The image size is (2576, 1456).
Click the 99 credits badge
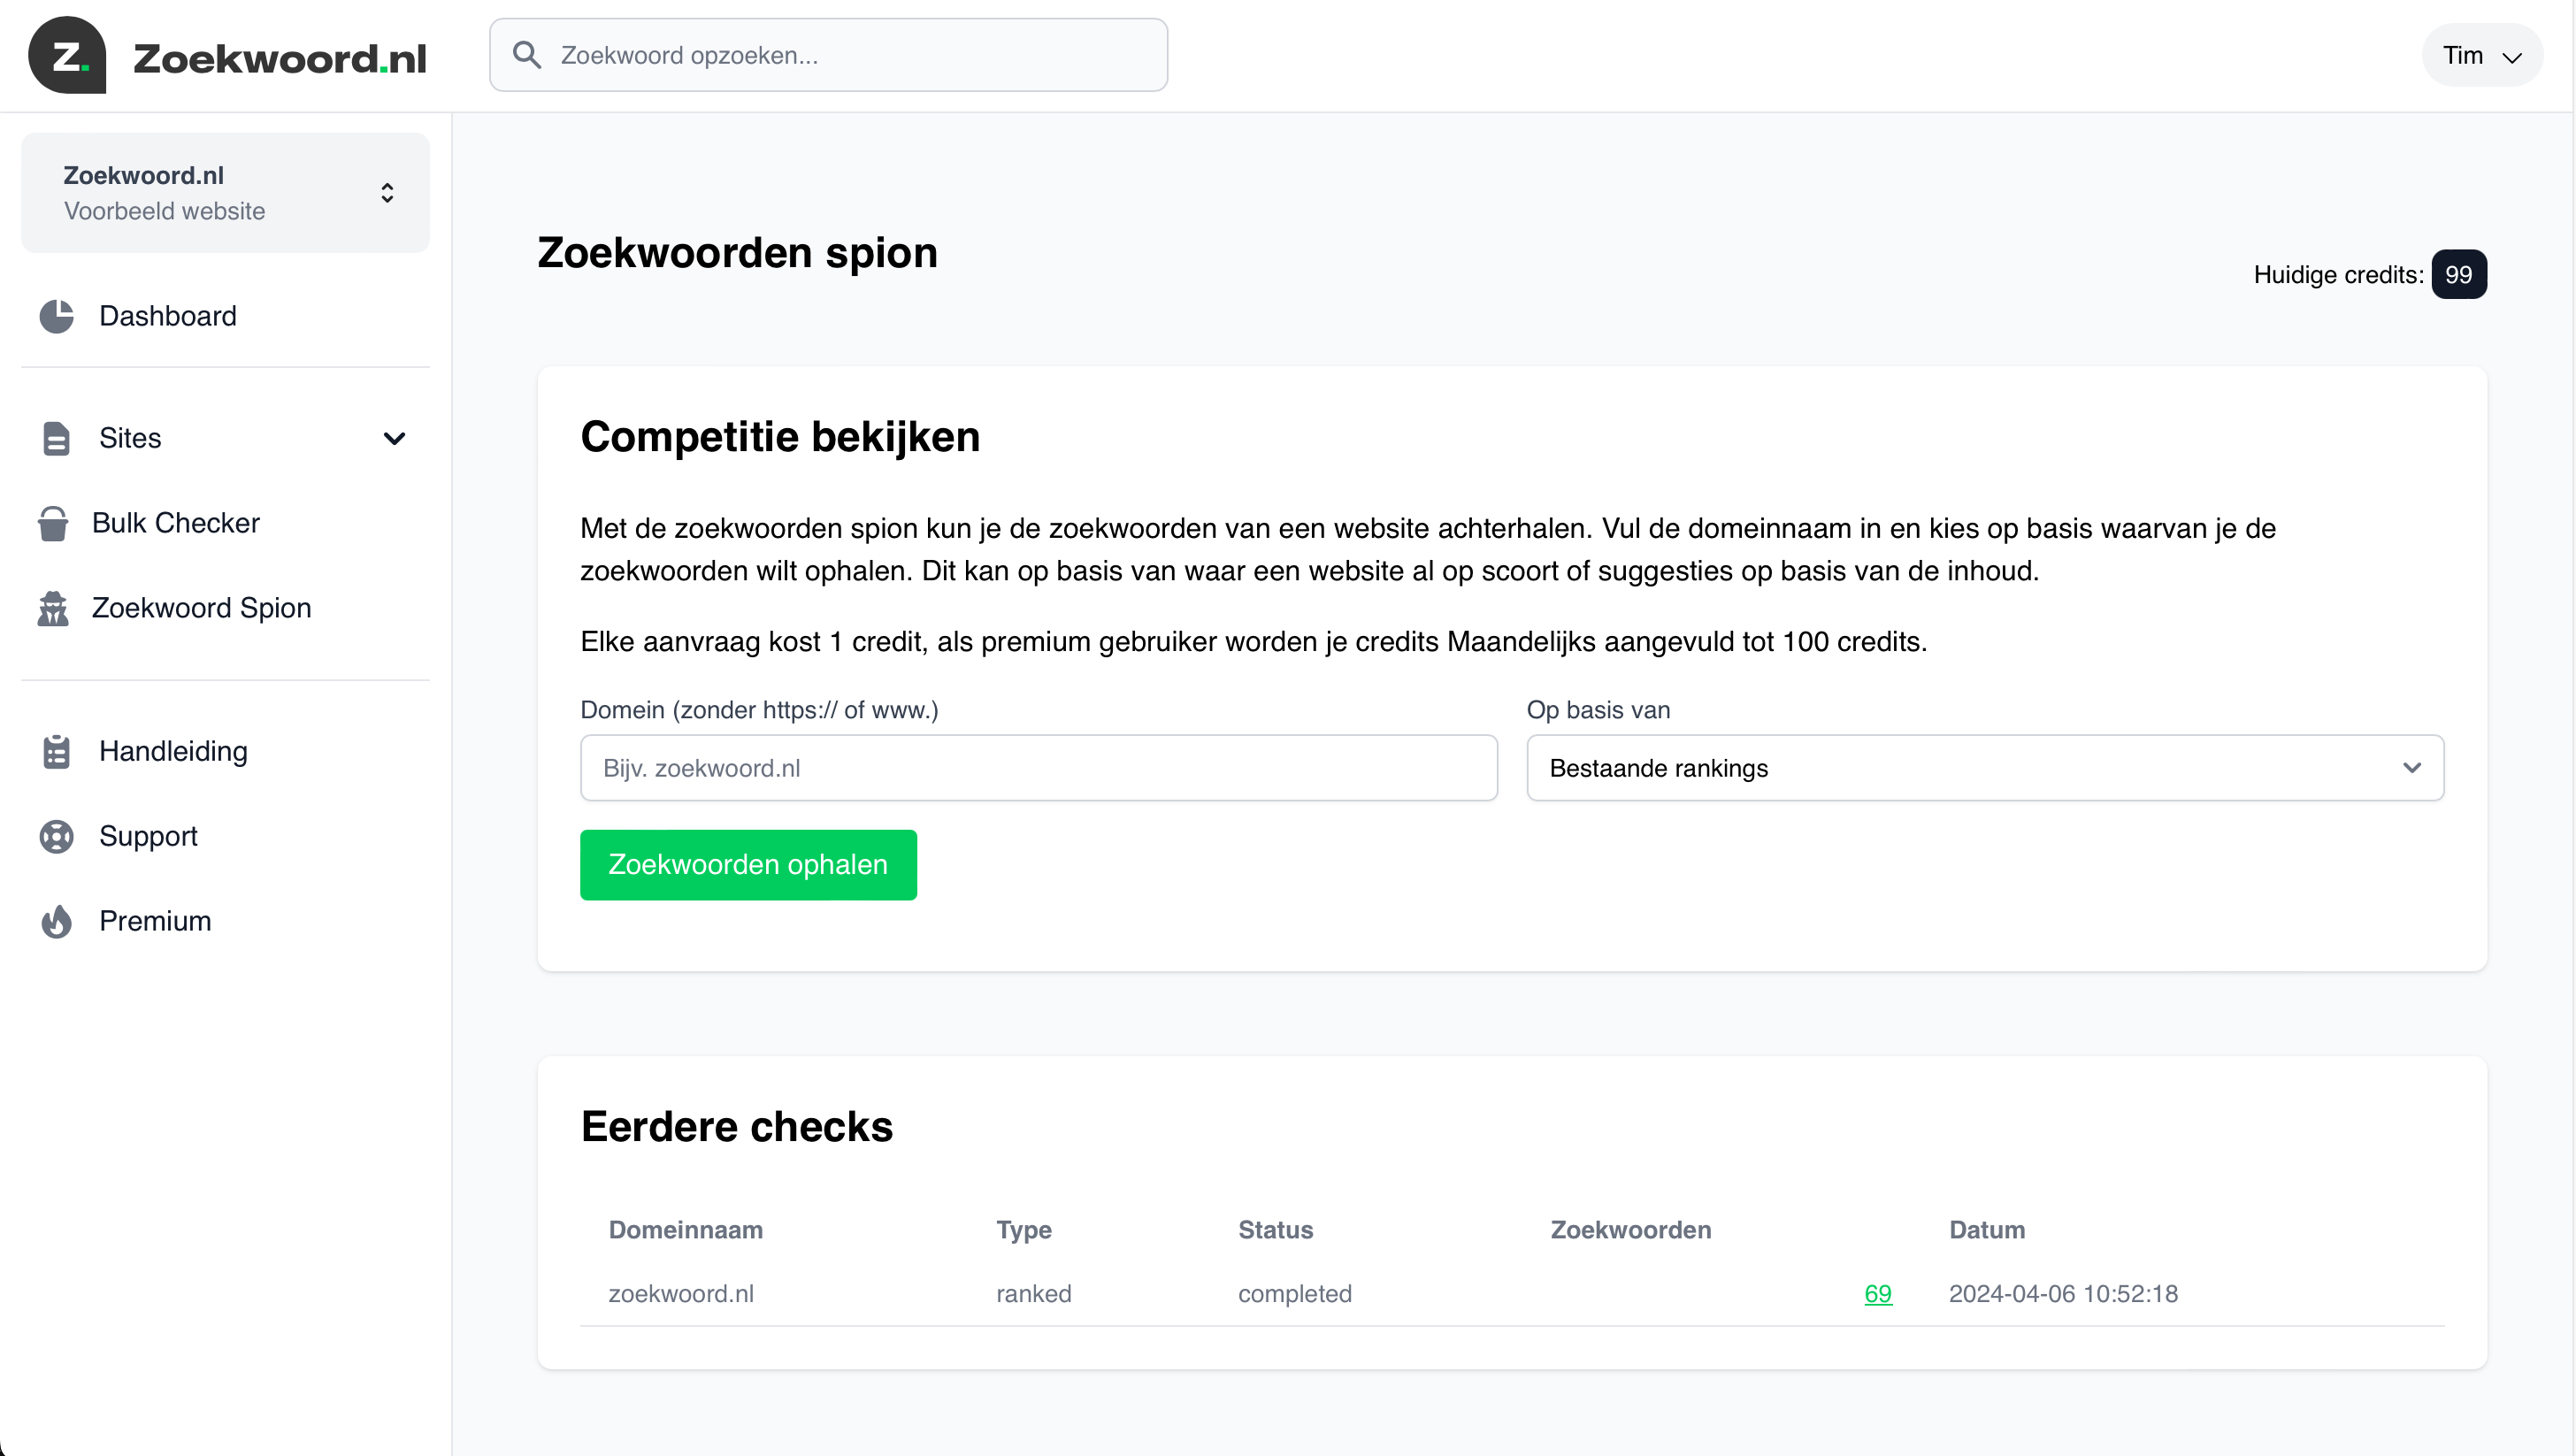click(x=2460, y=273)
